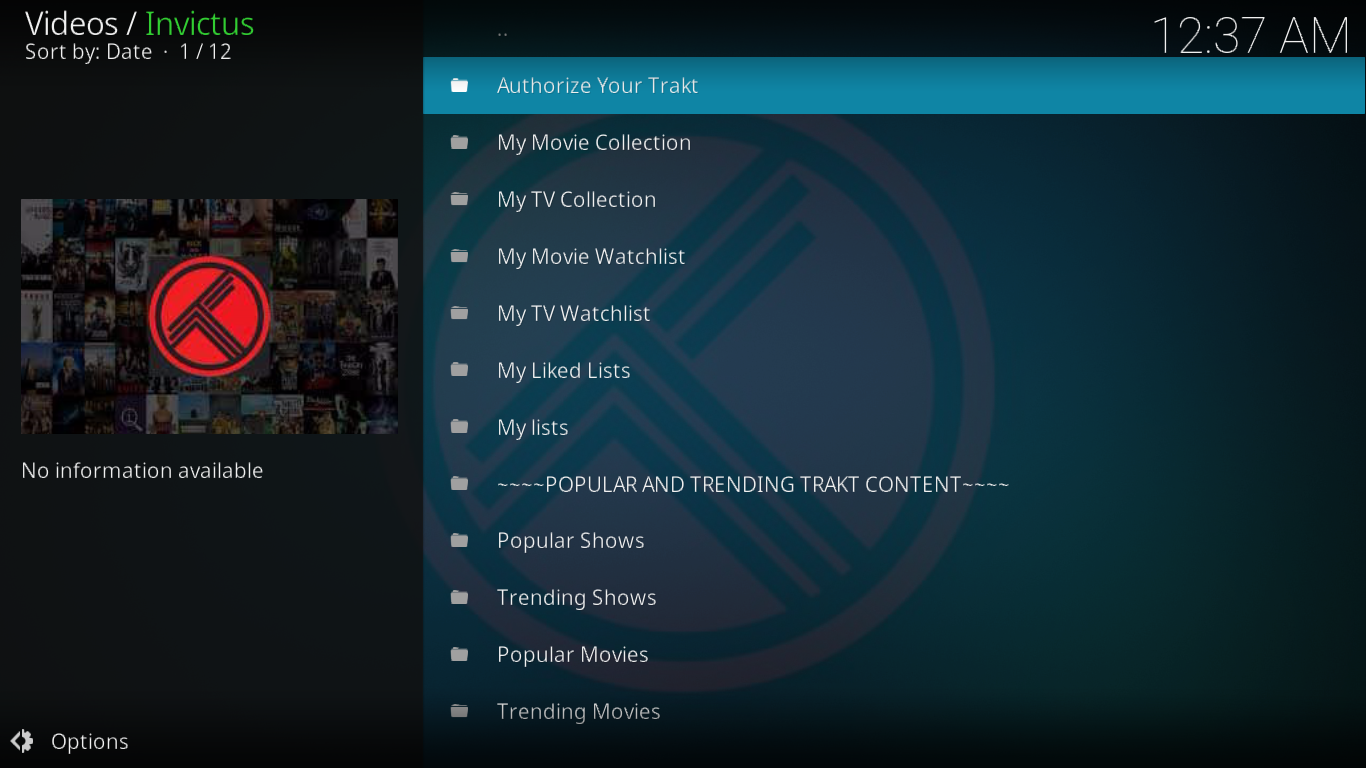Browse Popular Movies
The width and height of the screenshot is (1366, 768).
pos(894,654)
